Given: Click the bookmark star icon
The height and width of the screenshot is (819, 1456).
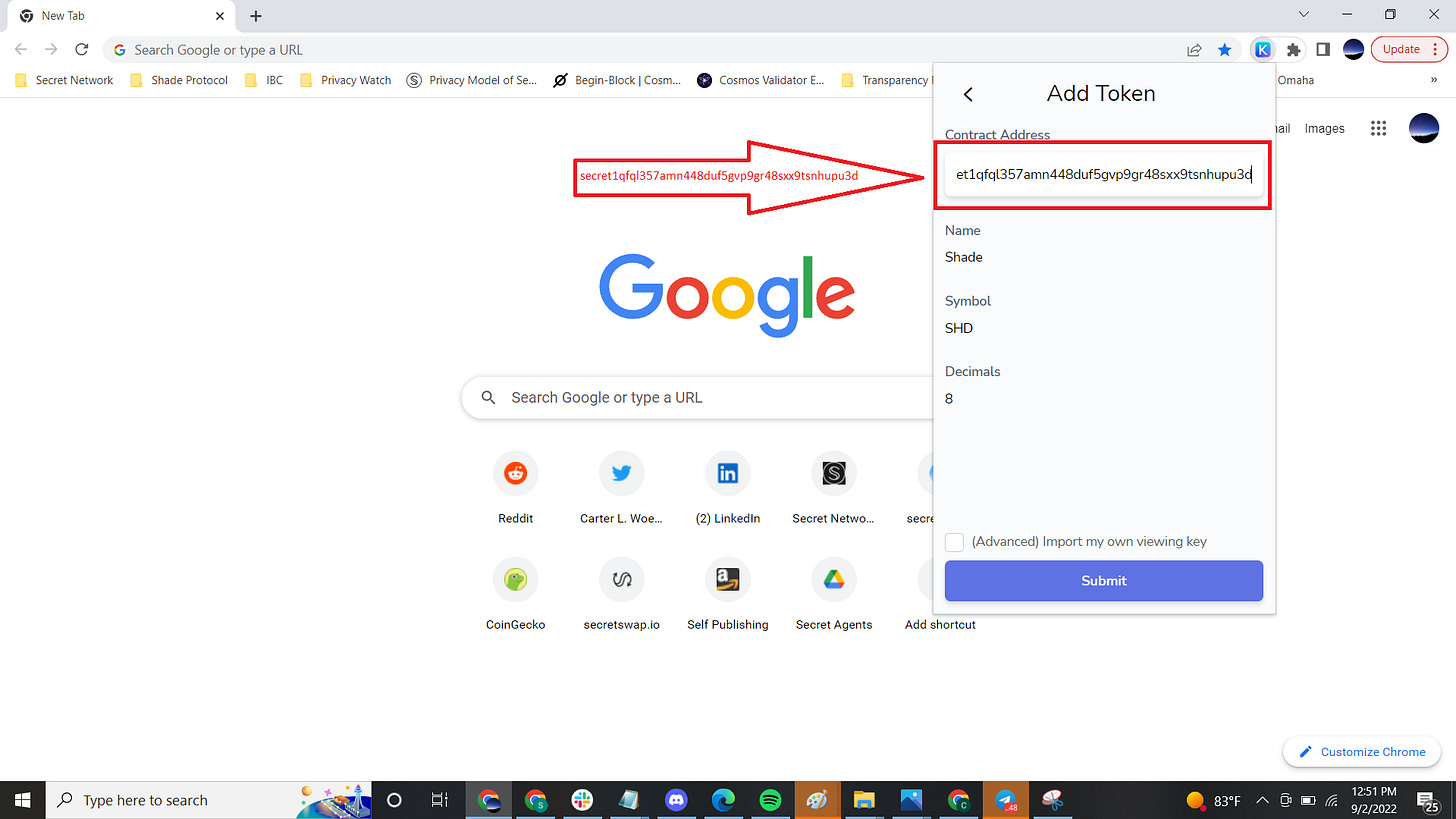Looking at the screenshot, I should click(1224, 49).
